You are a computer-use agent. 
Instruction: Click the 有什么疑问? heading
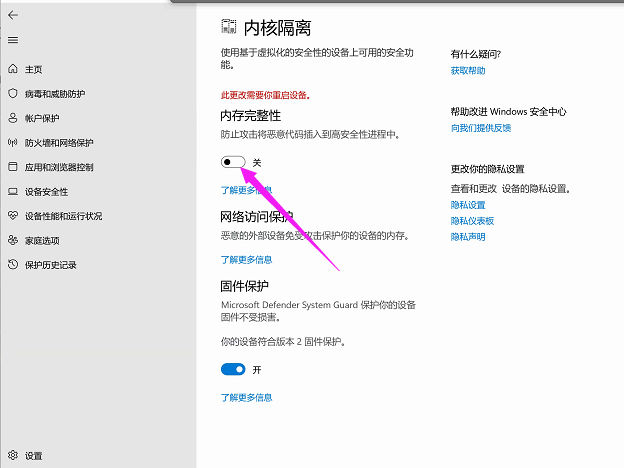click(x=476, y=54)
